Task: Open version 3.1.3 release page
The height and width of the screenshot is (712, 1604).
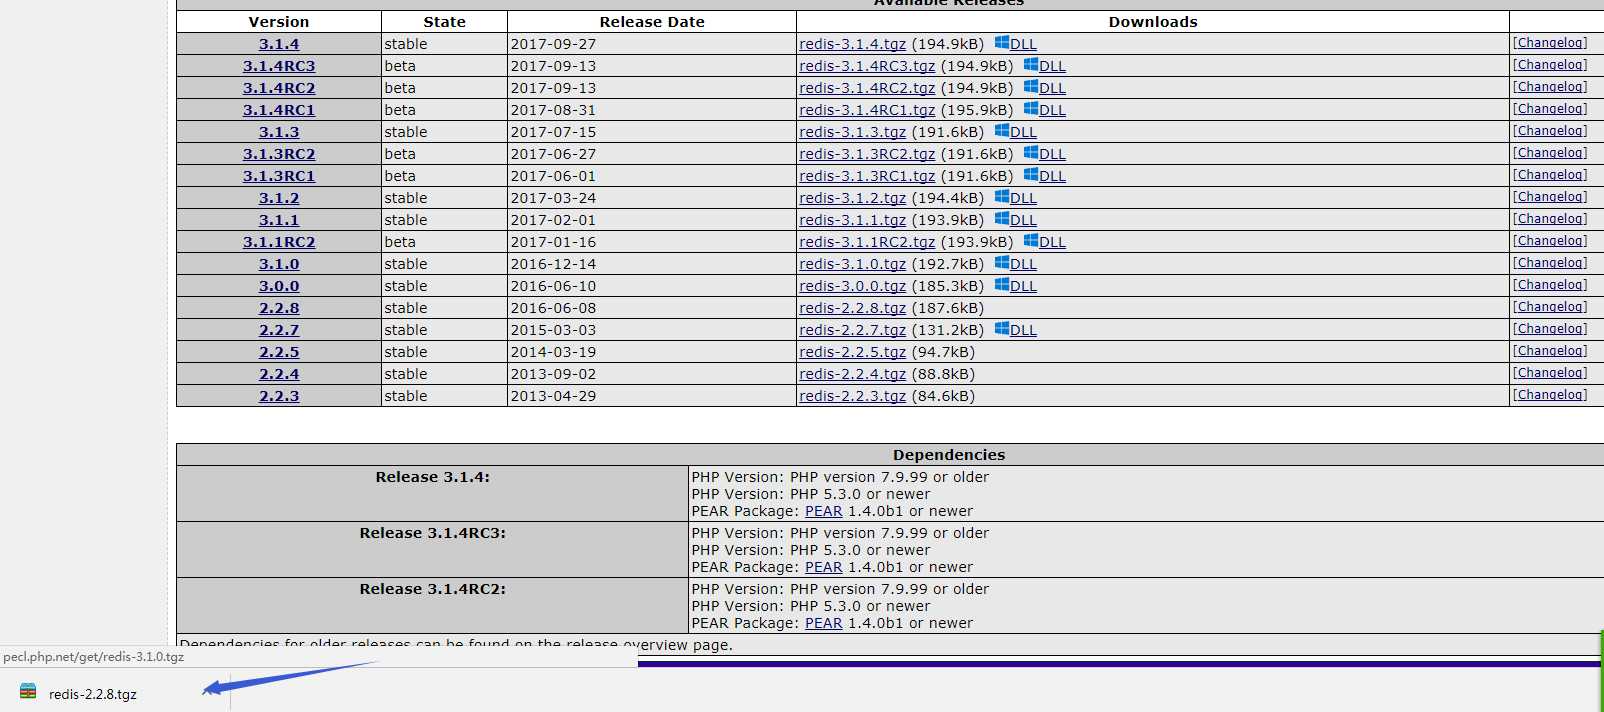Action: click(279, 132)
